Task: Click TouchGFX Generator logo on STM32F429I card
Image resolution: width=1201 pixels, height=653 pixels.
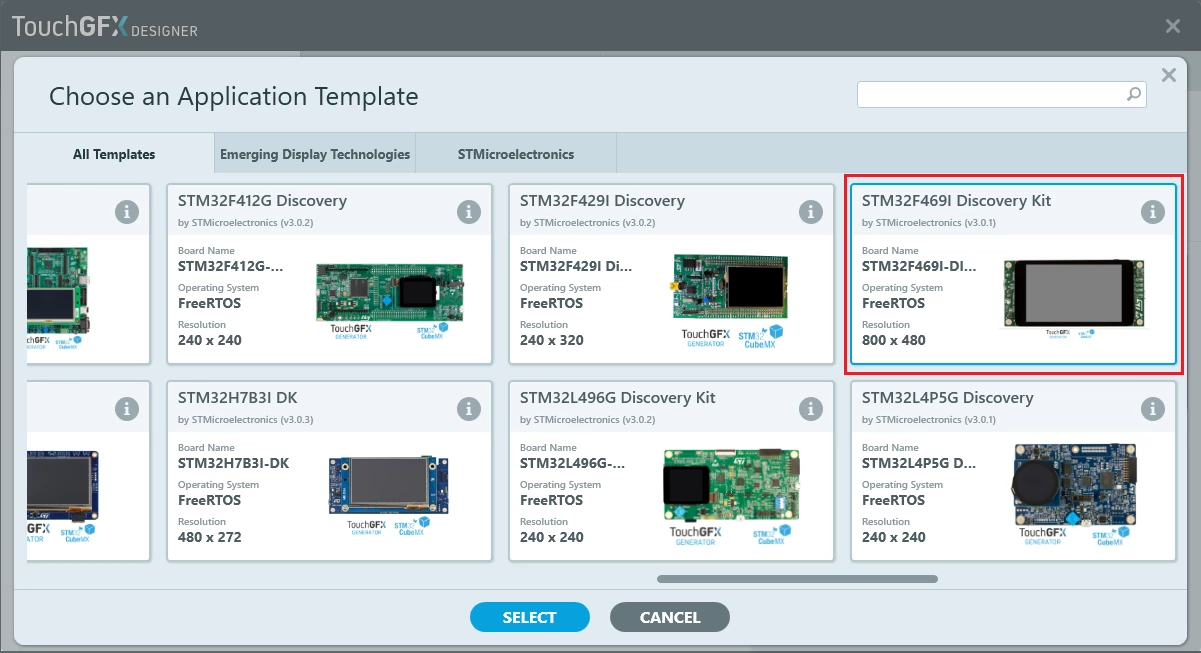Action: [706, 337]
